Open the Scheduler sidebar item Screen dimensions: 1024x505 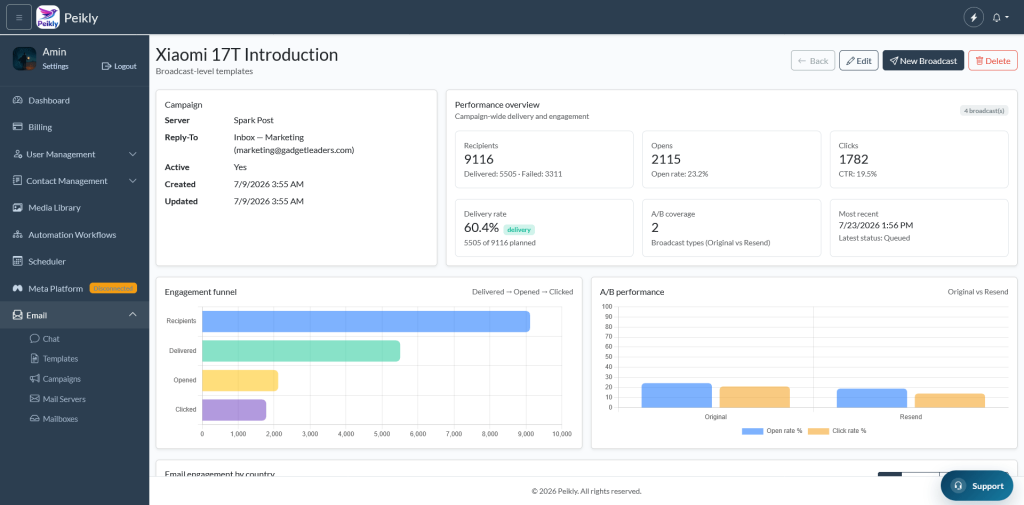(74, 261)
